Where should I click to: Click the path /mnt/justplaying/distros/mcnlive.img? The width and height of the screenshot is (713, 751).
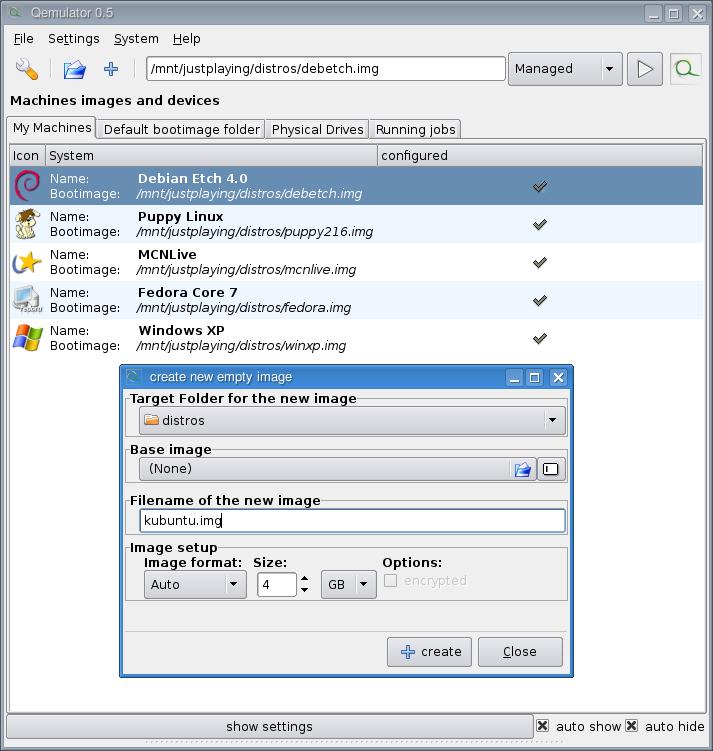[246, 270]
